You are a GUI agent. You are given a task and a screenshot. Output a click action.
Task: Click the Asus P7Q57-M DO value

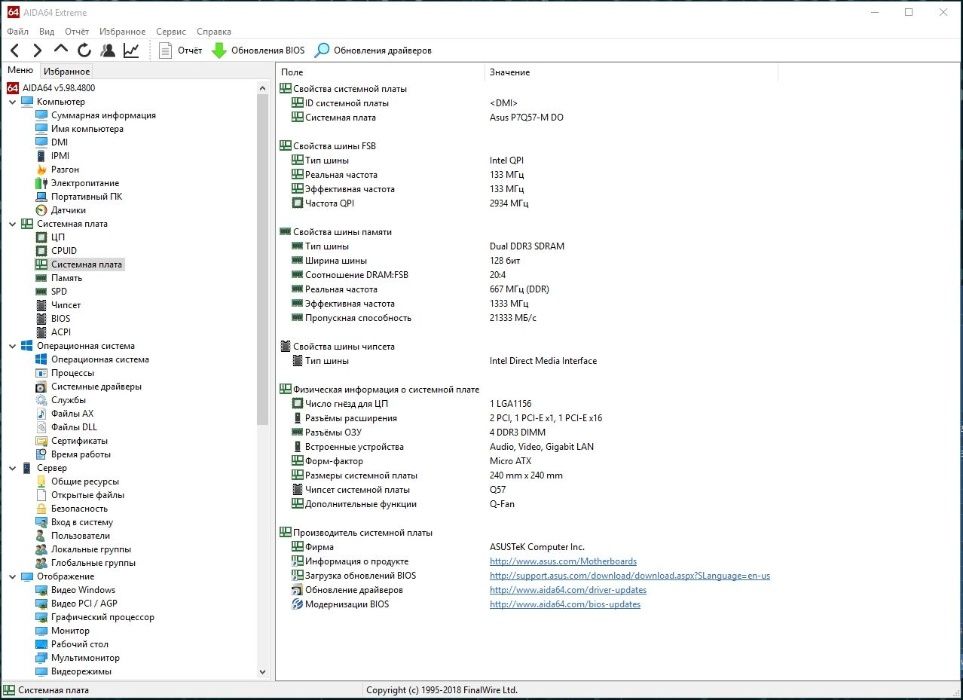526,117
